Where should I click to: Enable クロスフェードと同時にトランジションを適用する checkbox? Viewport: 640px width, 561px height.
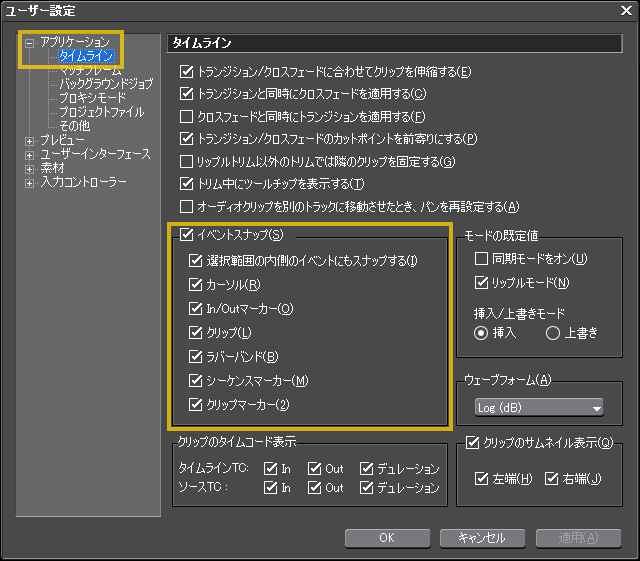click(x=187, y=117)
